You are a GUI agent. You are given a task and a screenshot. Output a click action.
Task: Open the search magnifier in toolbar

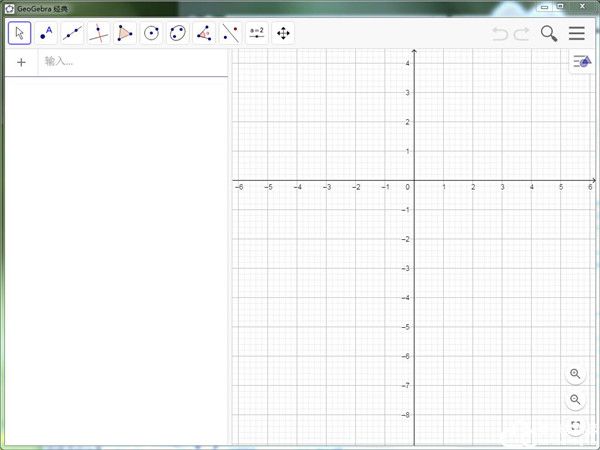tap(549, 33)
